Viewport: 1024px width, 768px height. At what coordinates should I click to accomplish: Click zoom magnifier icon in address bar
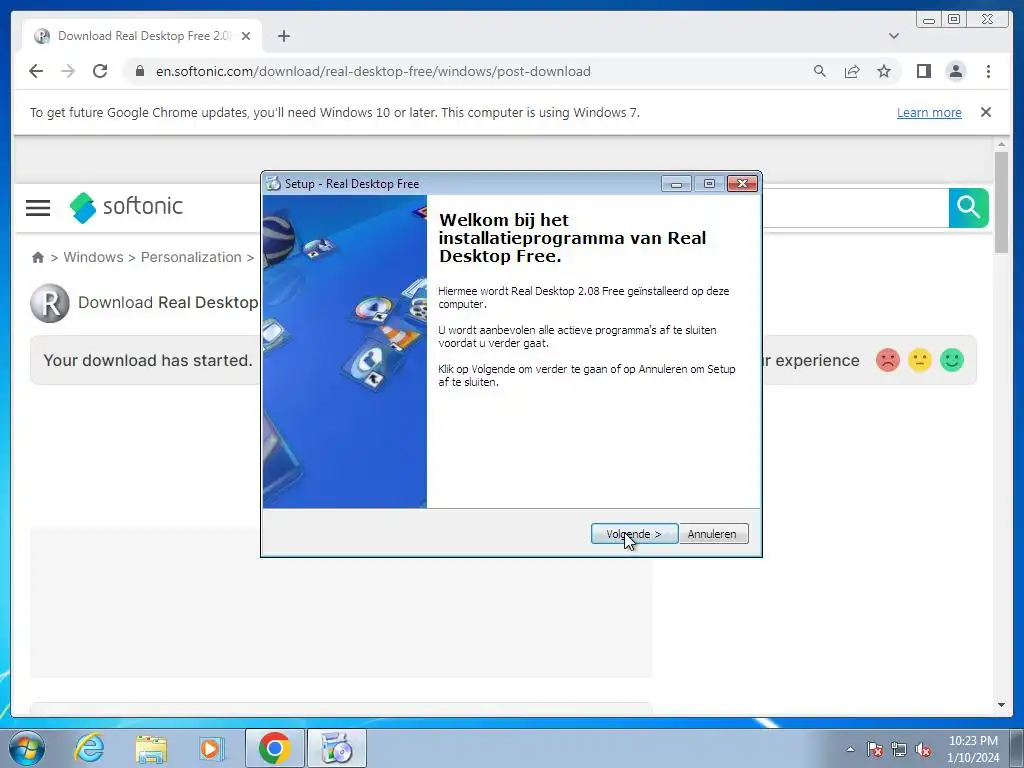(820, 71)
